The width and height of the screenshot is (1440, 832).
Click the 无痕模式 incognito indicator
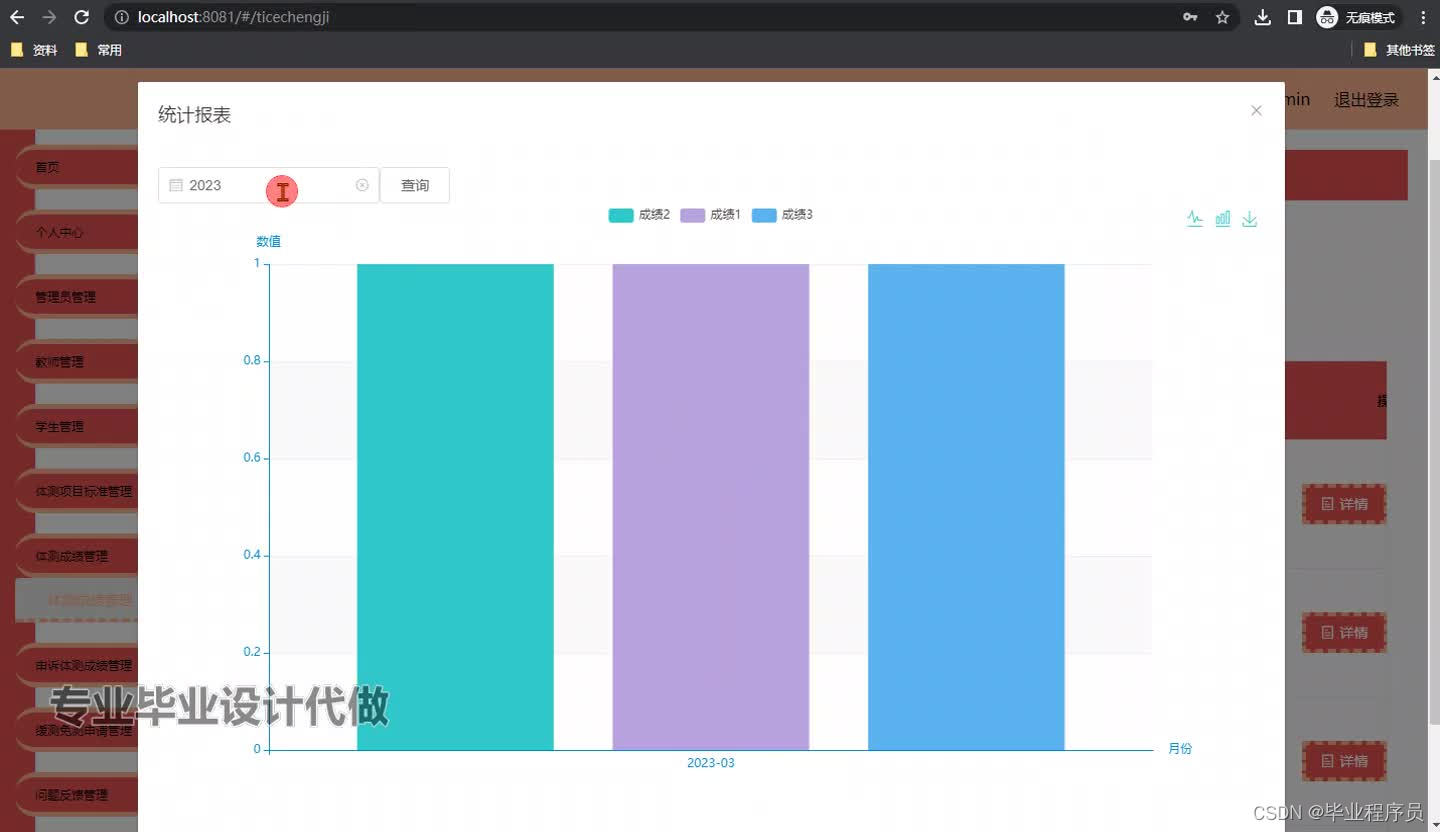[x=1356, y=17]
